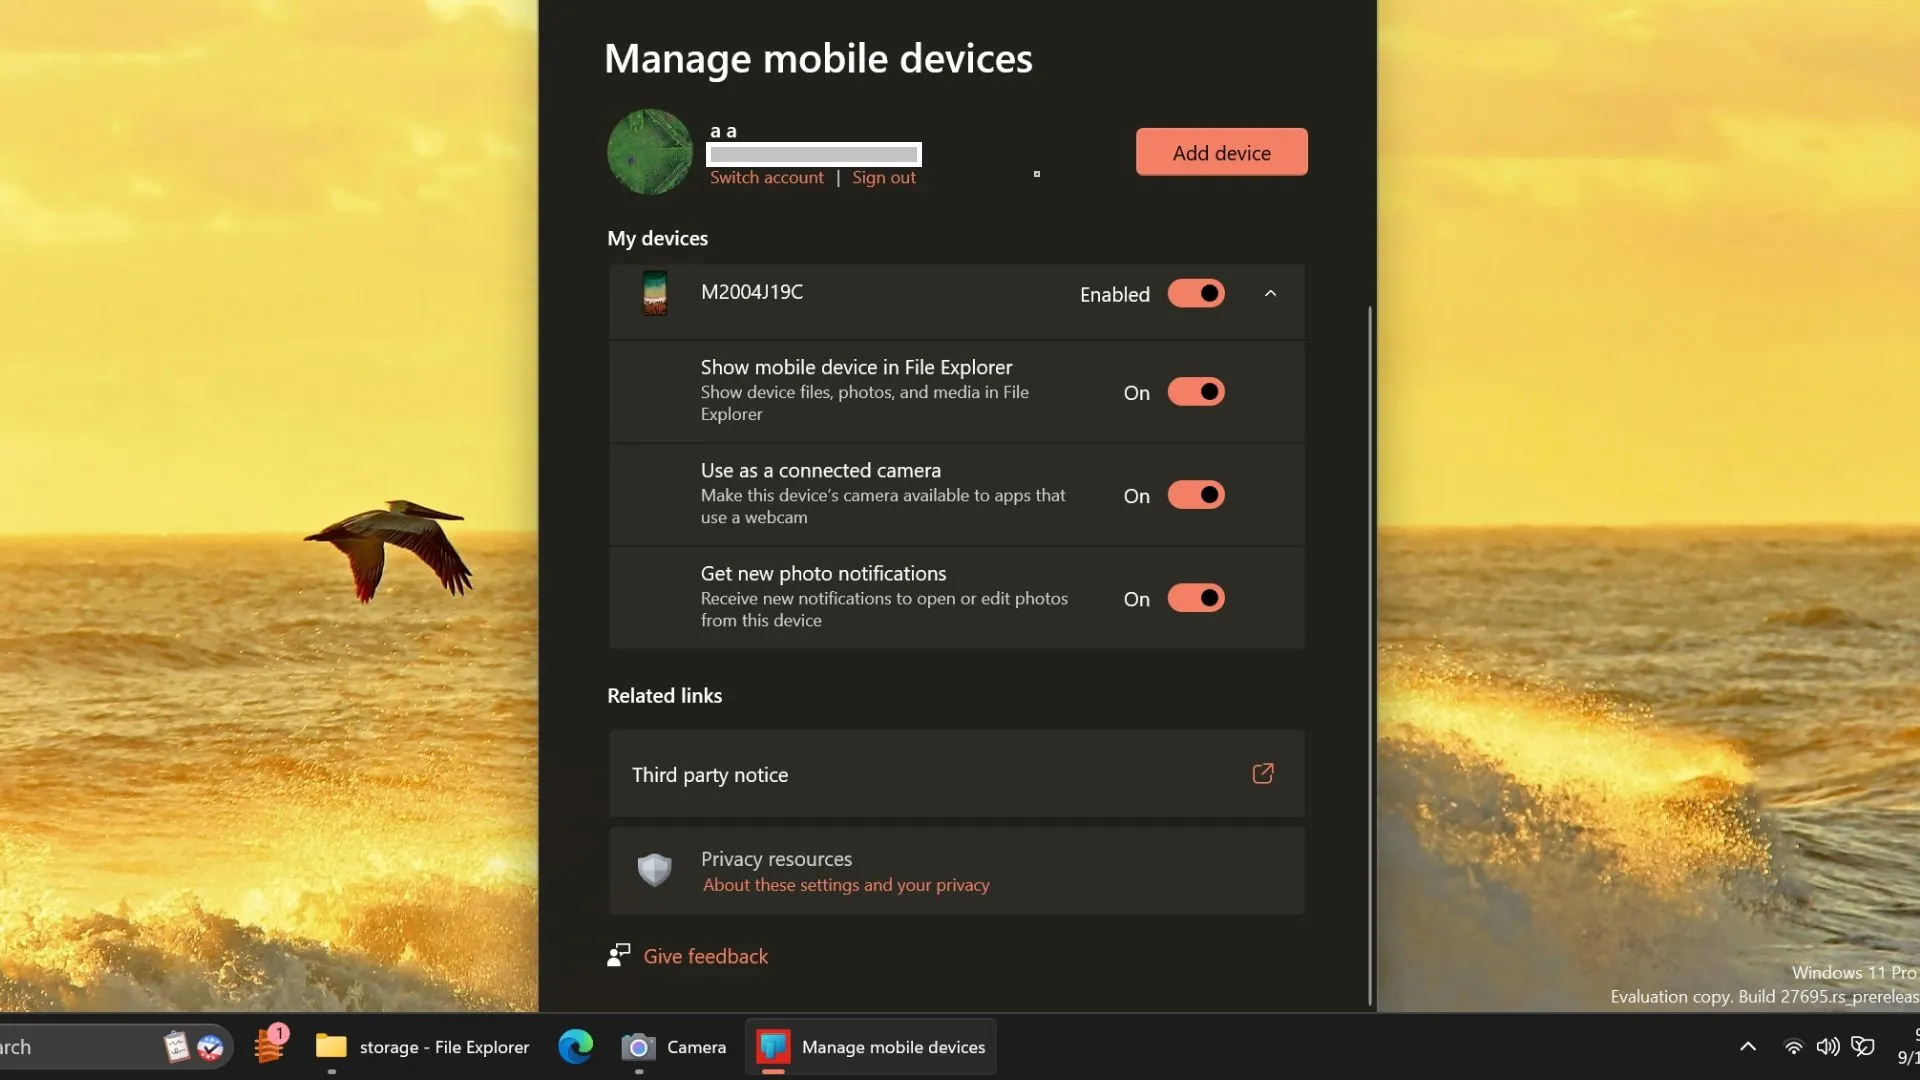Open Third party notice external link
The height and width of the screenshot is (1080, 1920).
pyautogui.click(x=1262, y=774)
